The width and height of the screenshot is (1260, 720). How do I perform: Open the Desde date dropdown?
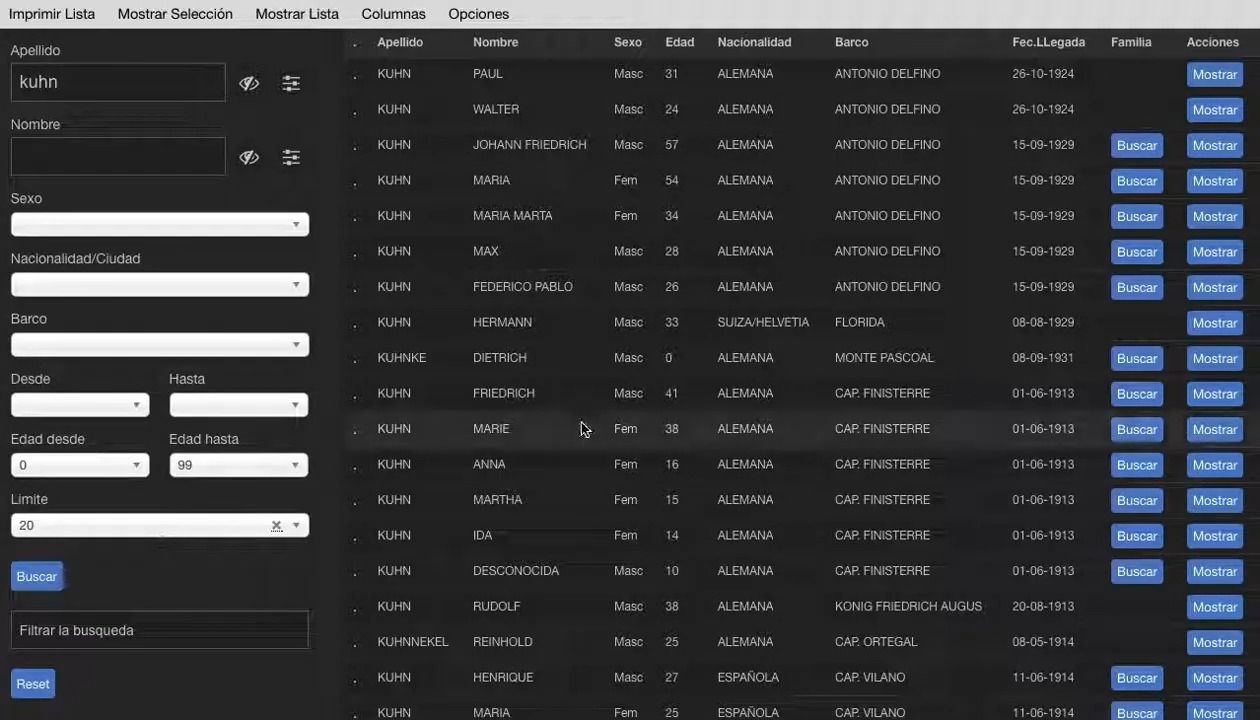tap(80, 405)
